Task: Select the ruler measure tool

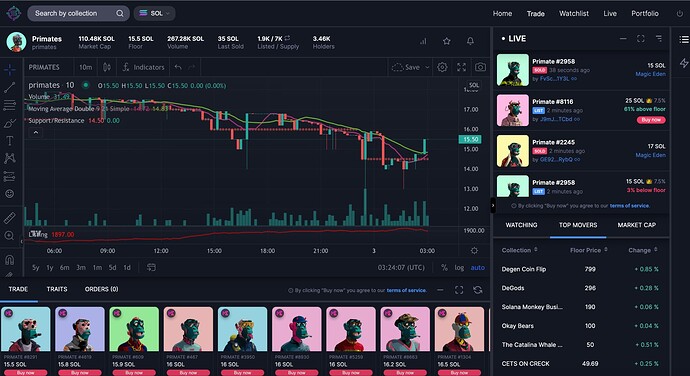Action: pos(9,217)
